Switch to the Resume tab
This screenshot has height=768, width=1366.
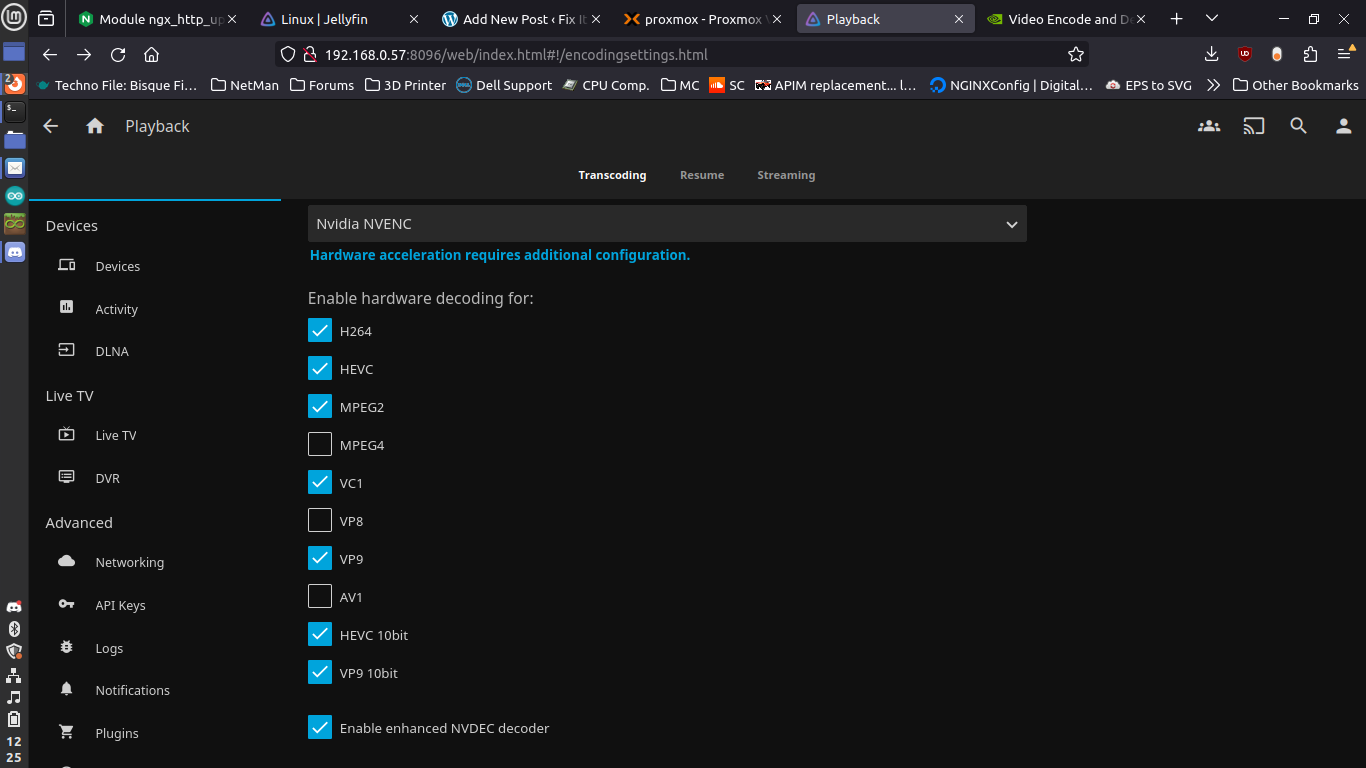click(702, 175)
